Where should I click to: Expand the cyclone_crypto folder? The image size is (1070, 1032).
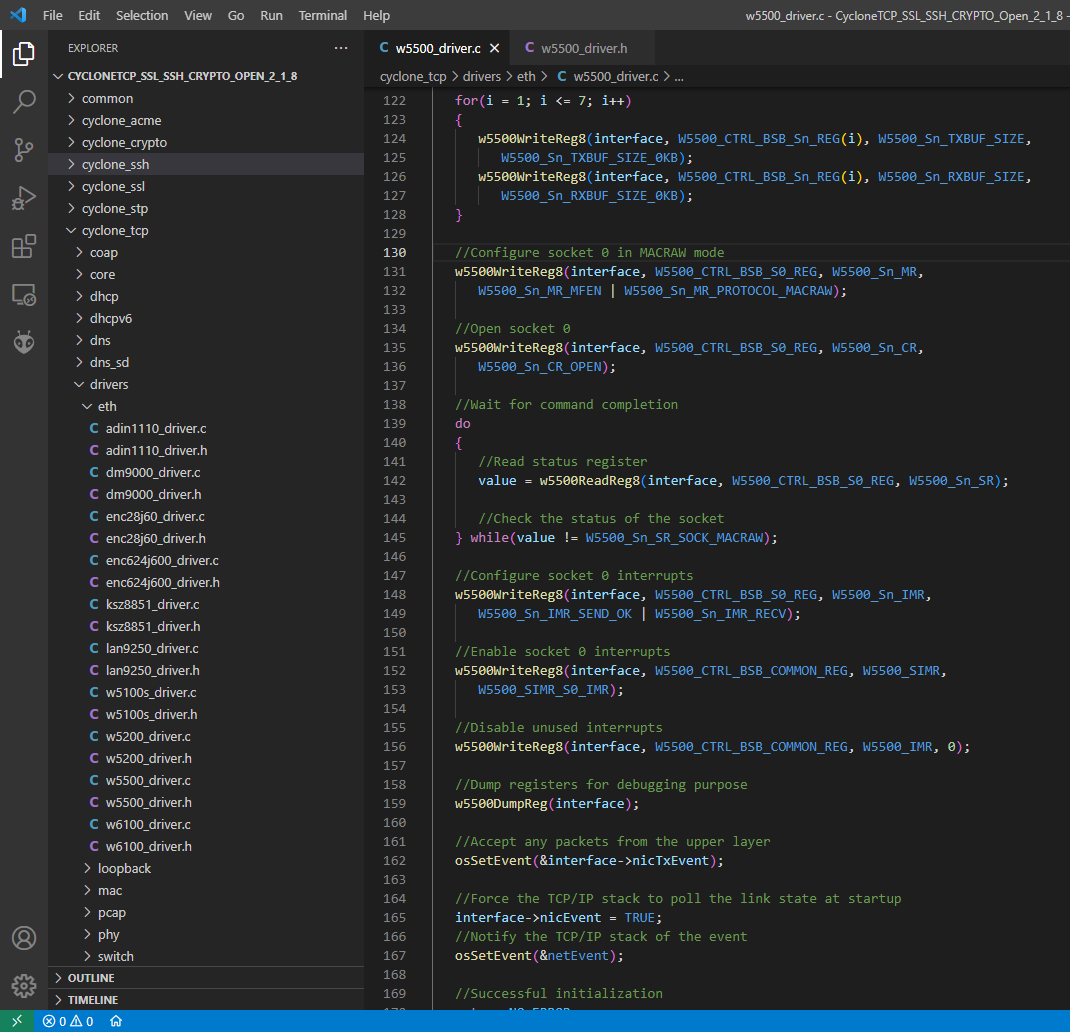[206, 142]
